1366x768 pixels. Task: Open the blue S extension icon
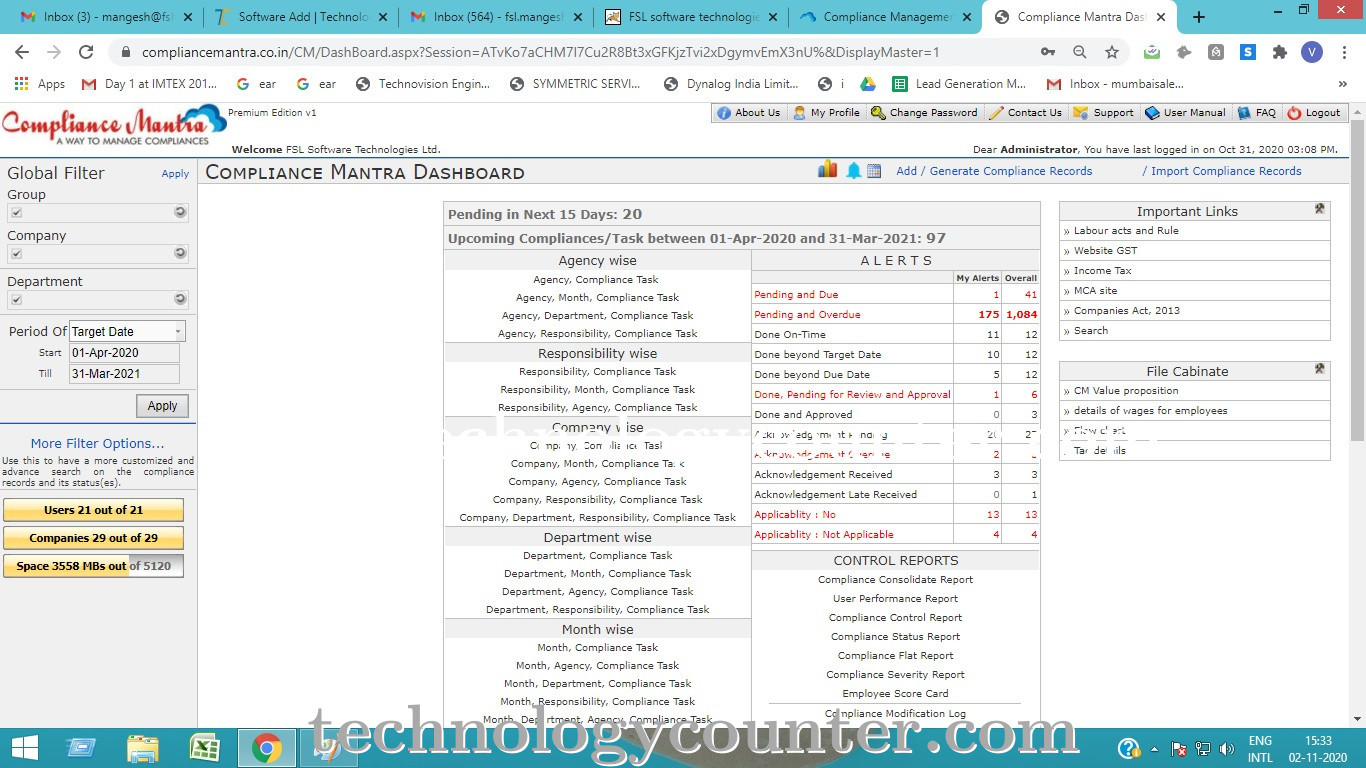pyautogui.click(x=1248, y=52)
